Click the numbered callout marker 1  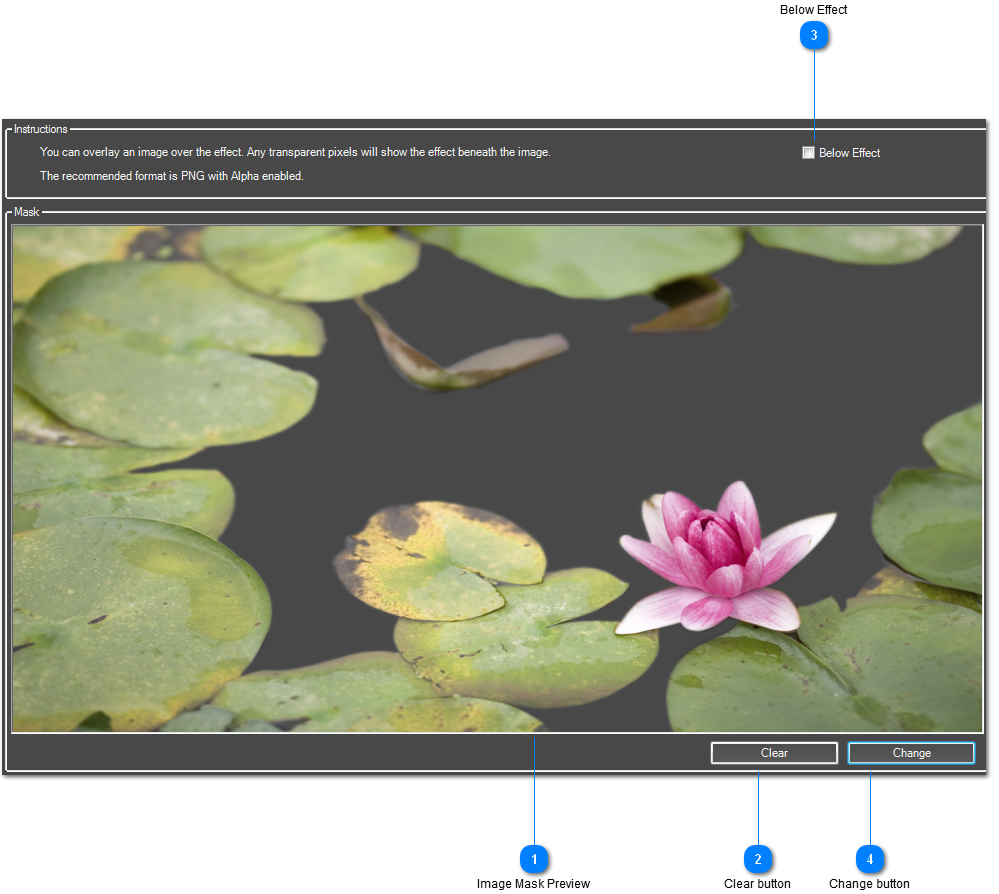pos(534,859)
